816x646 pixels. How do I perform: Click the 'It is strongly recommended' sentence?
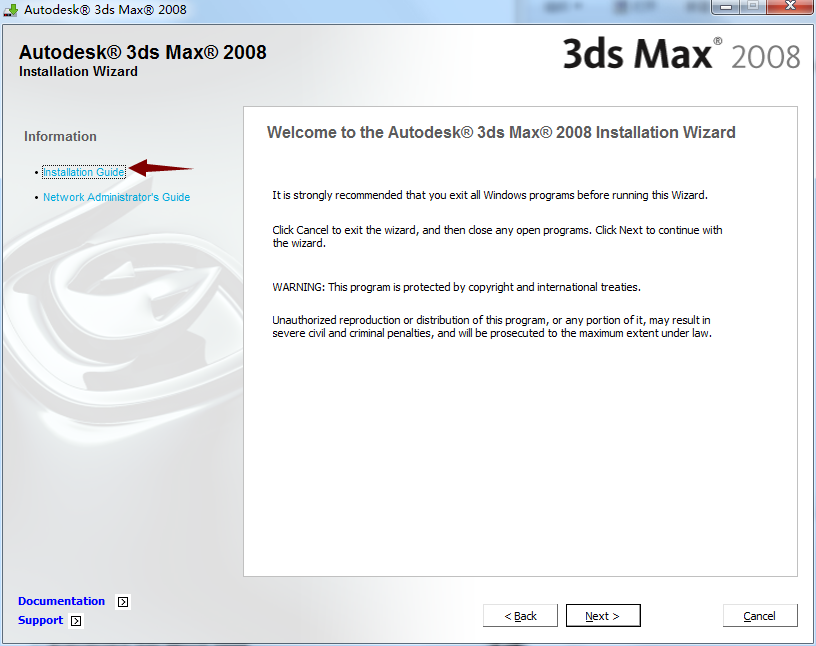[x=490, y=195]
